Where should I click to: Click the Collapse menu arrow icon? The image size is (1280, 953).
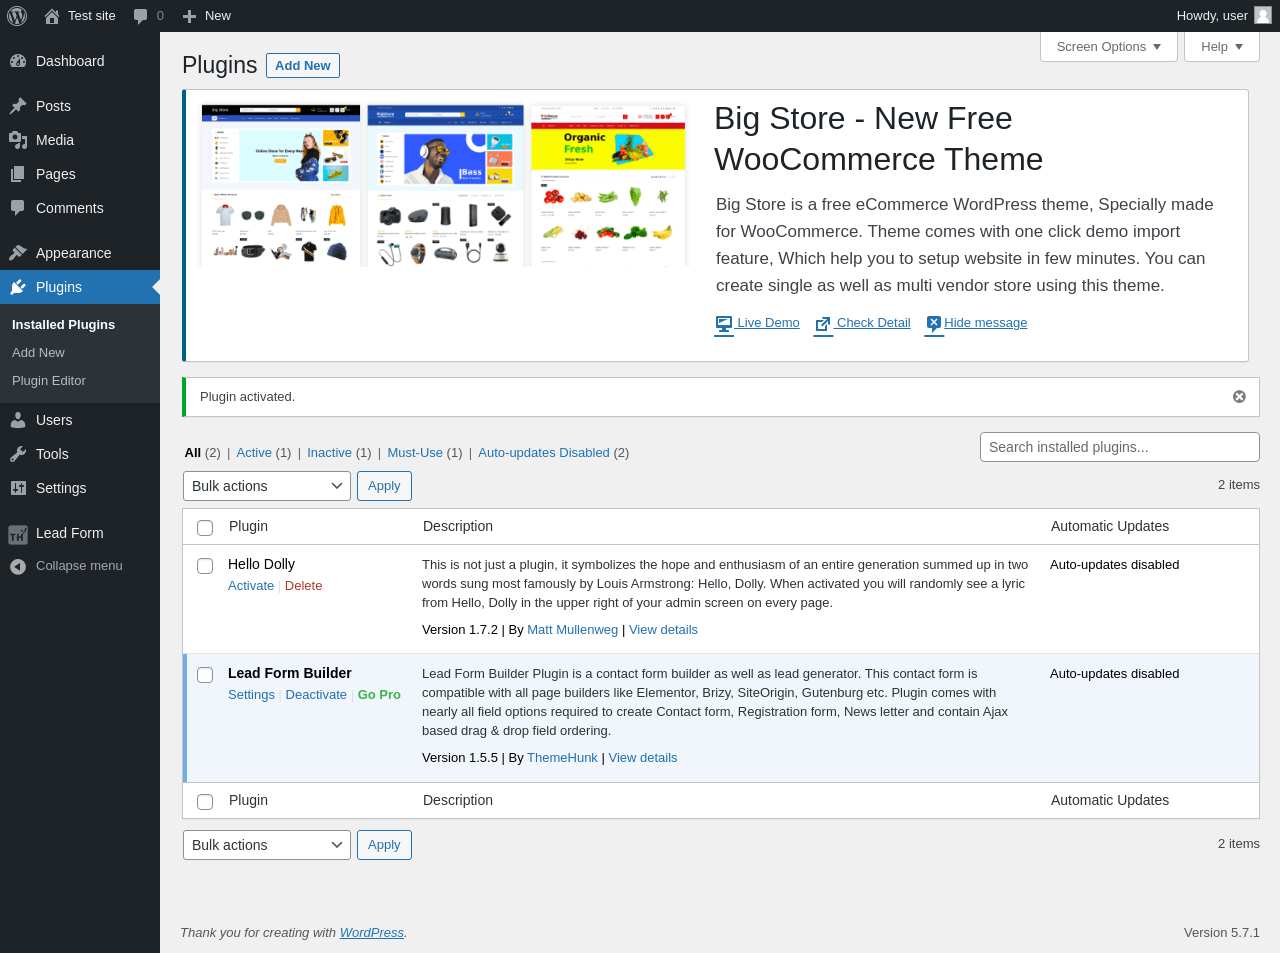tap(18, 566)
